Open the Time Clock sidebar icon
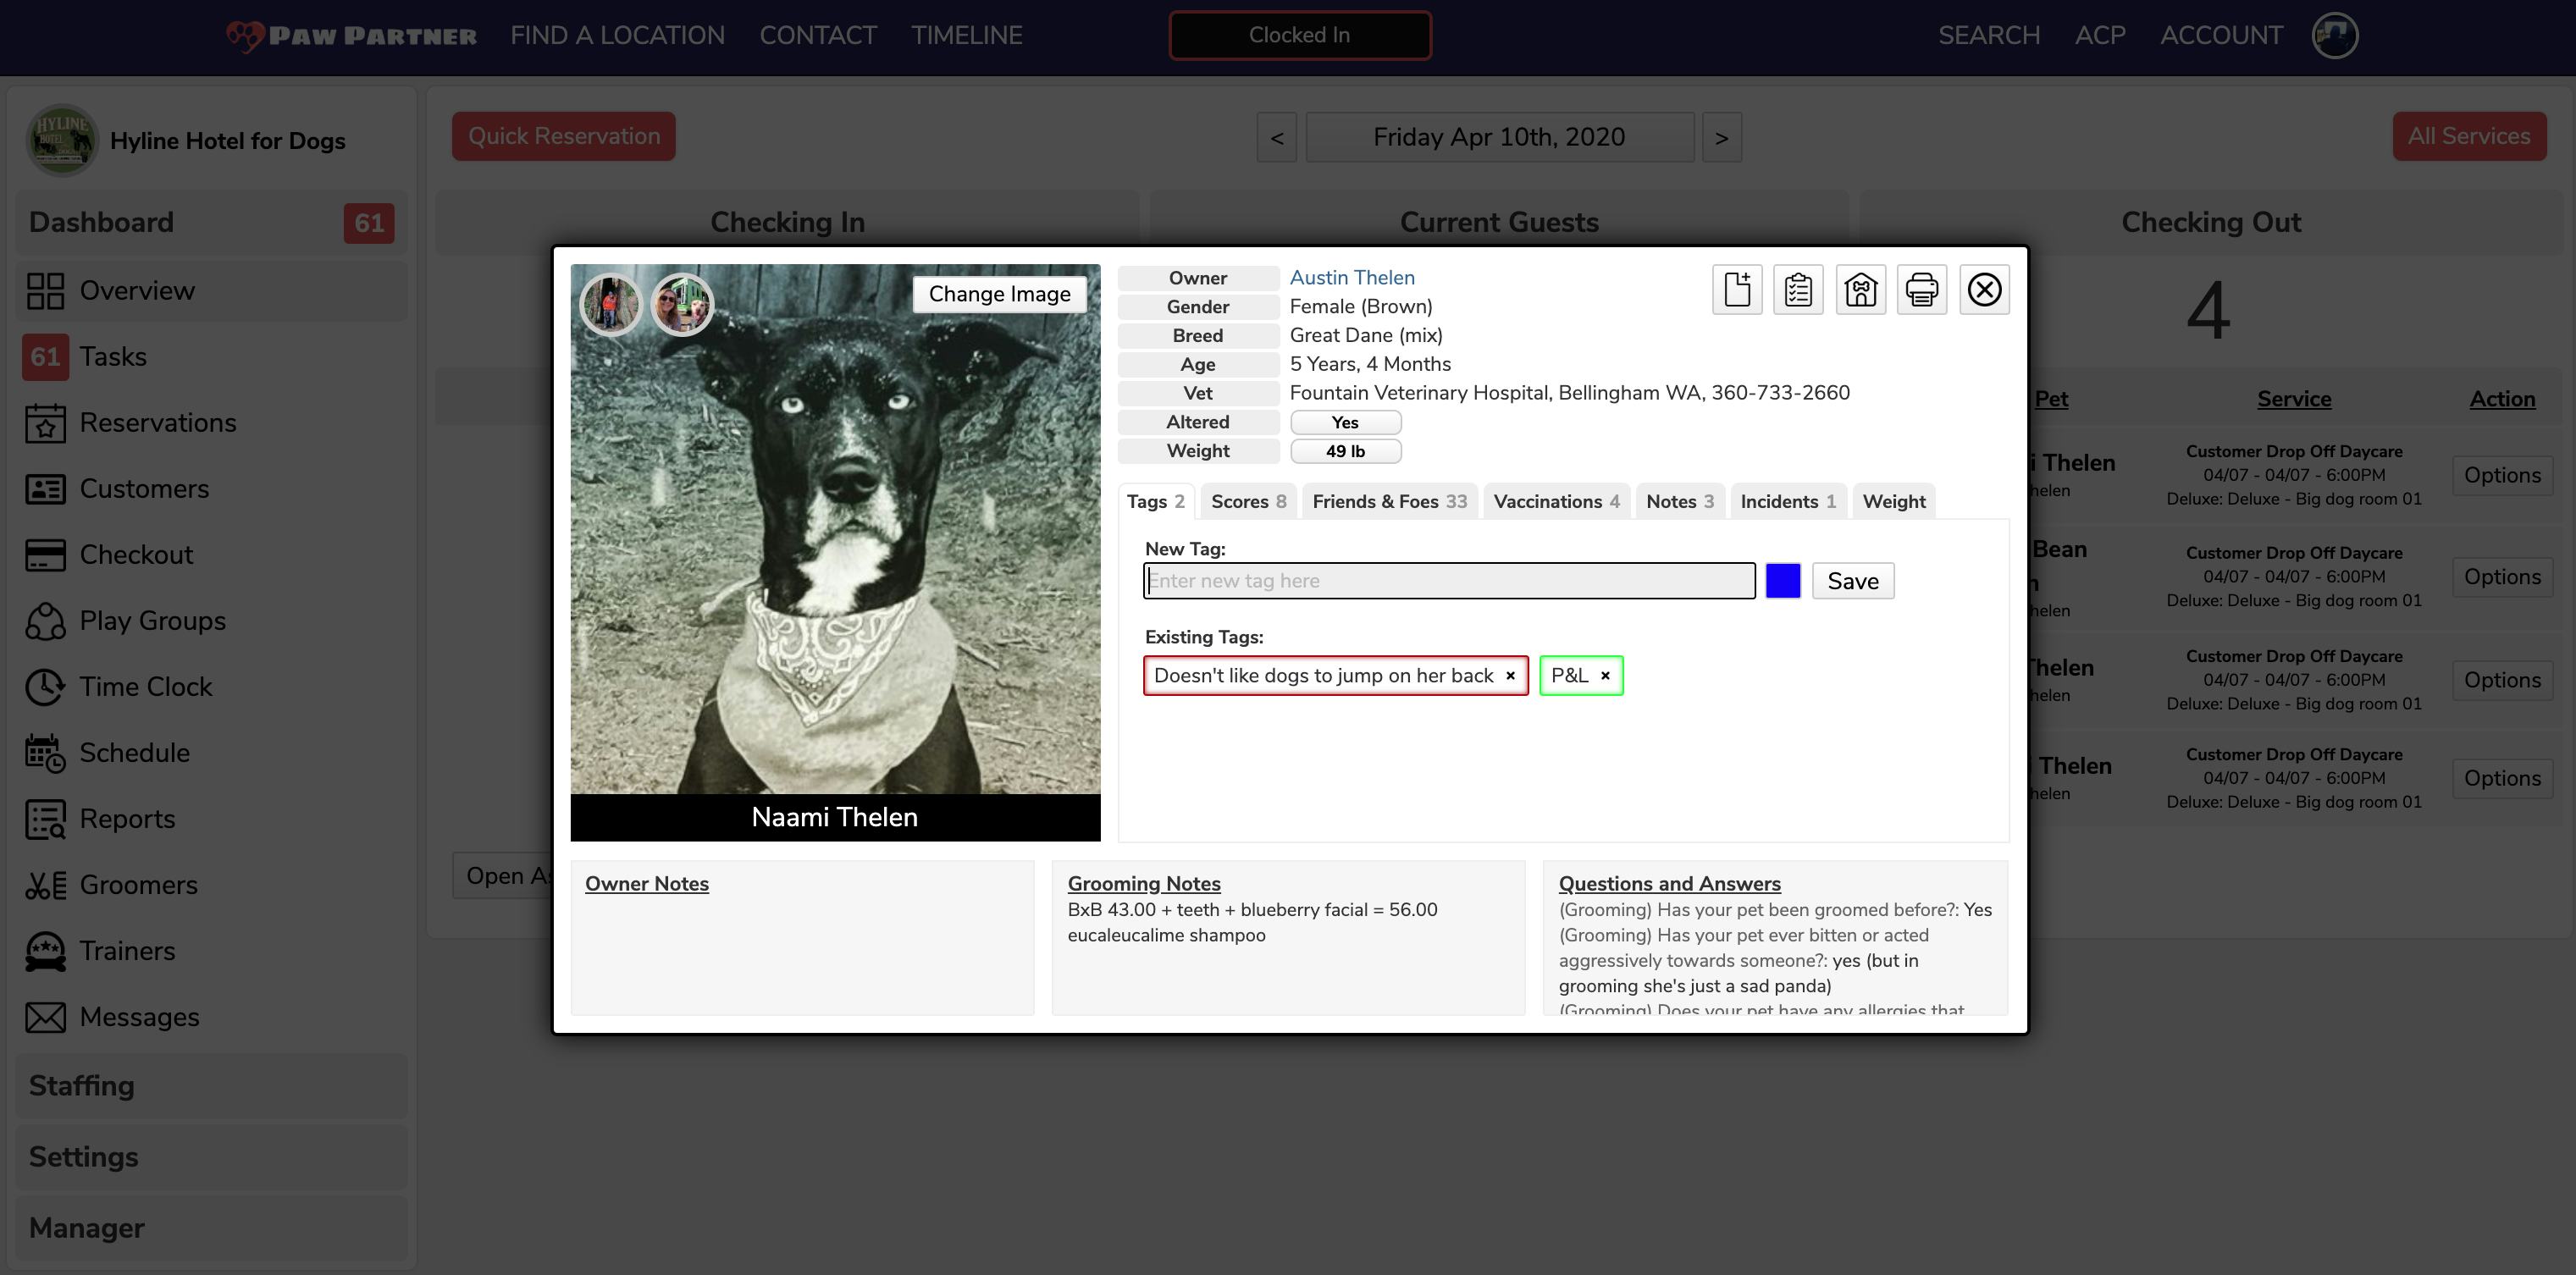 click(44, 687)
